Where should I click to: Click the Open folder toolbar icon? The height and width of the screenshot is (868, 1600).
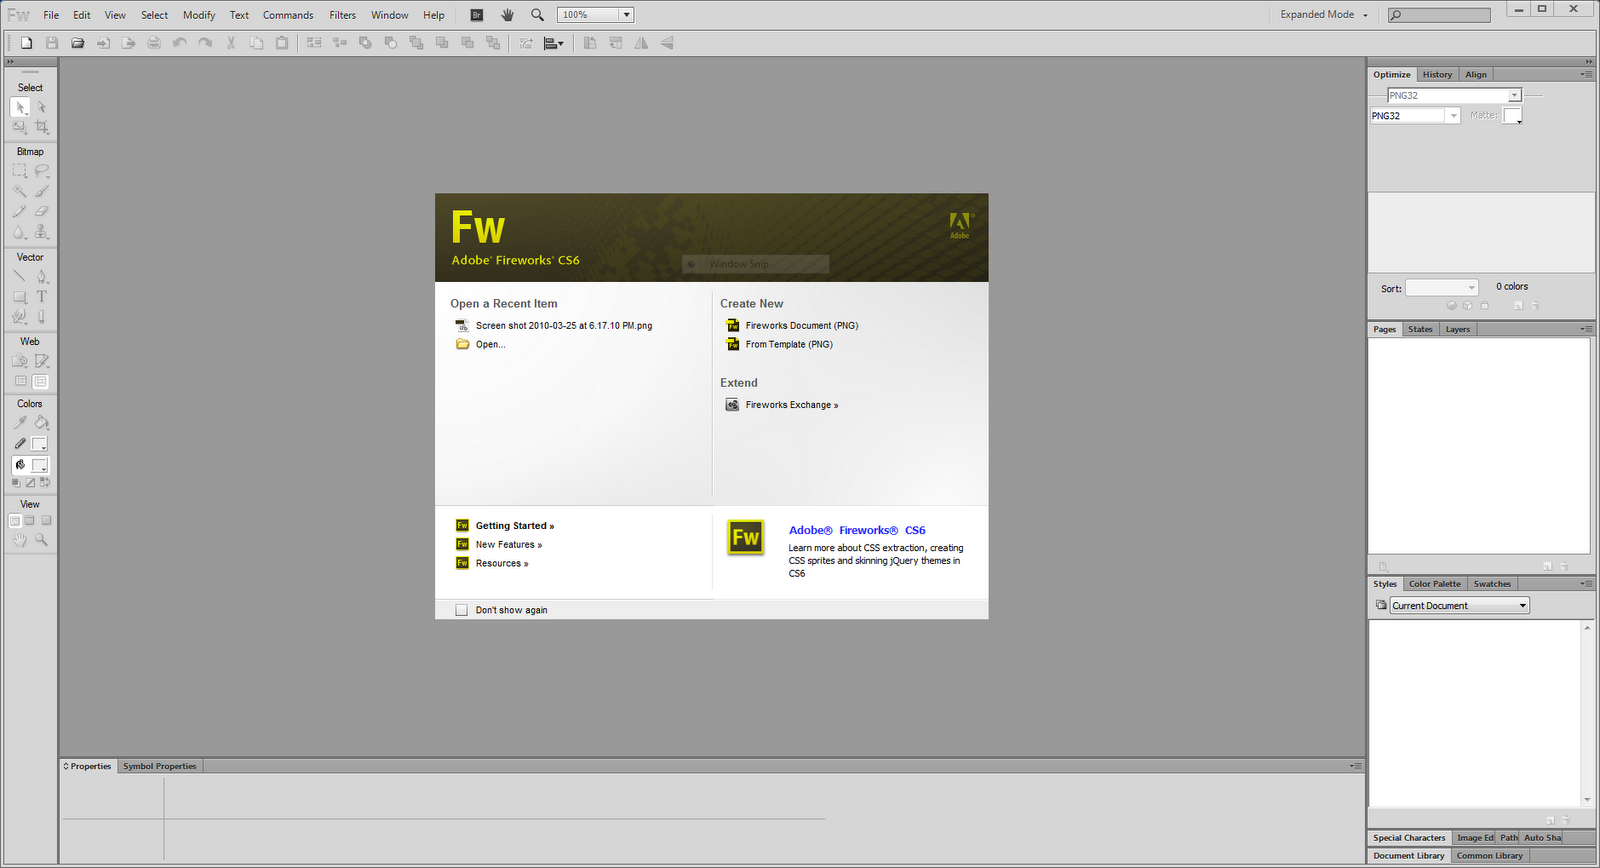pyautogui.click(x=78, y=43)
